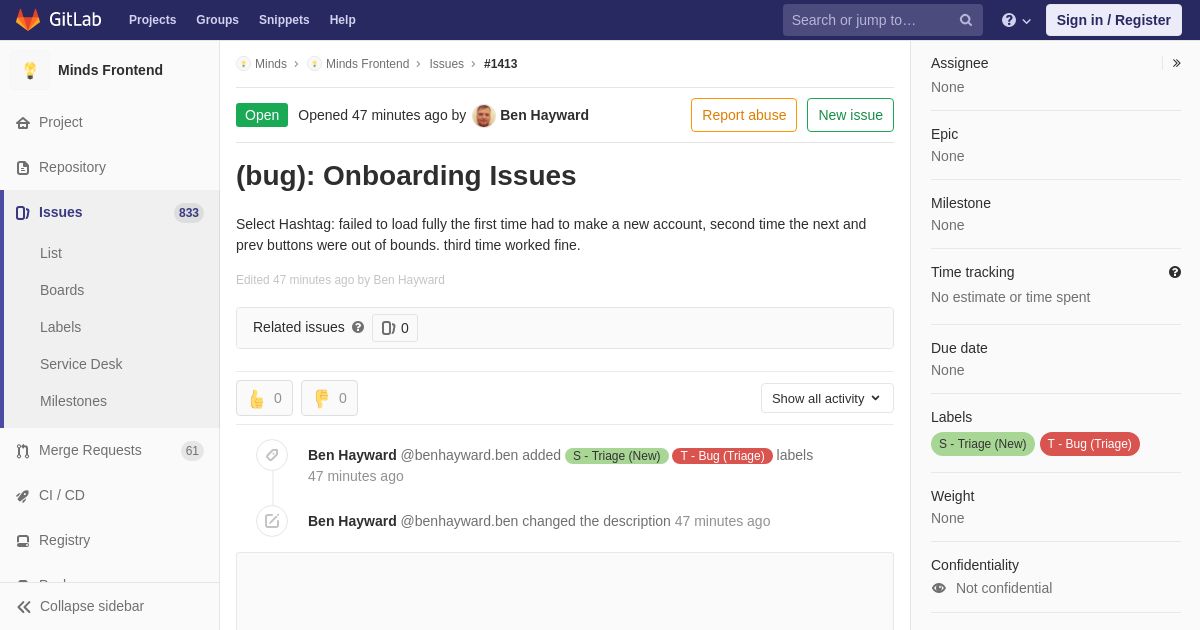Open the Help question mark menu
The height and width of the screenshot is (630, 1200).
(x=1016, y=20)
